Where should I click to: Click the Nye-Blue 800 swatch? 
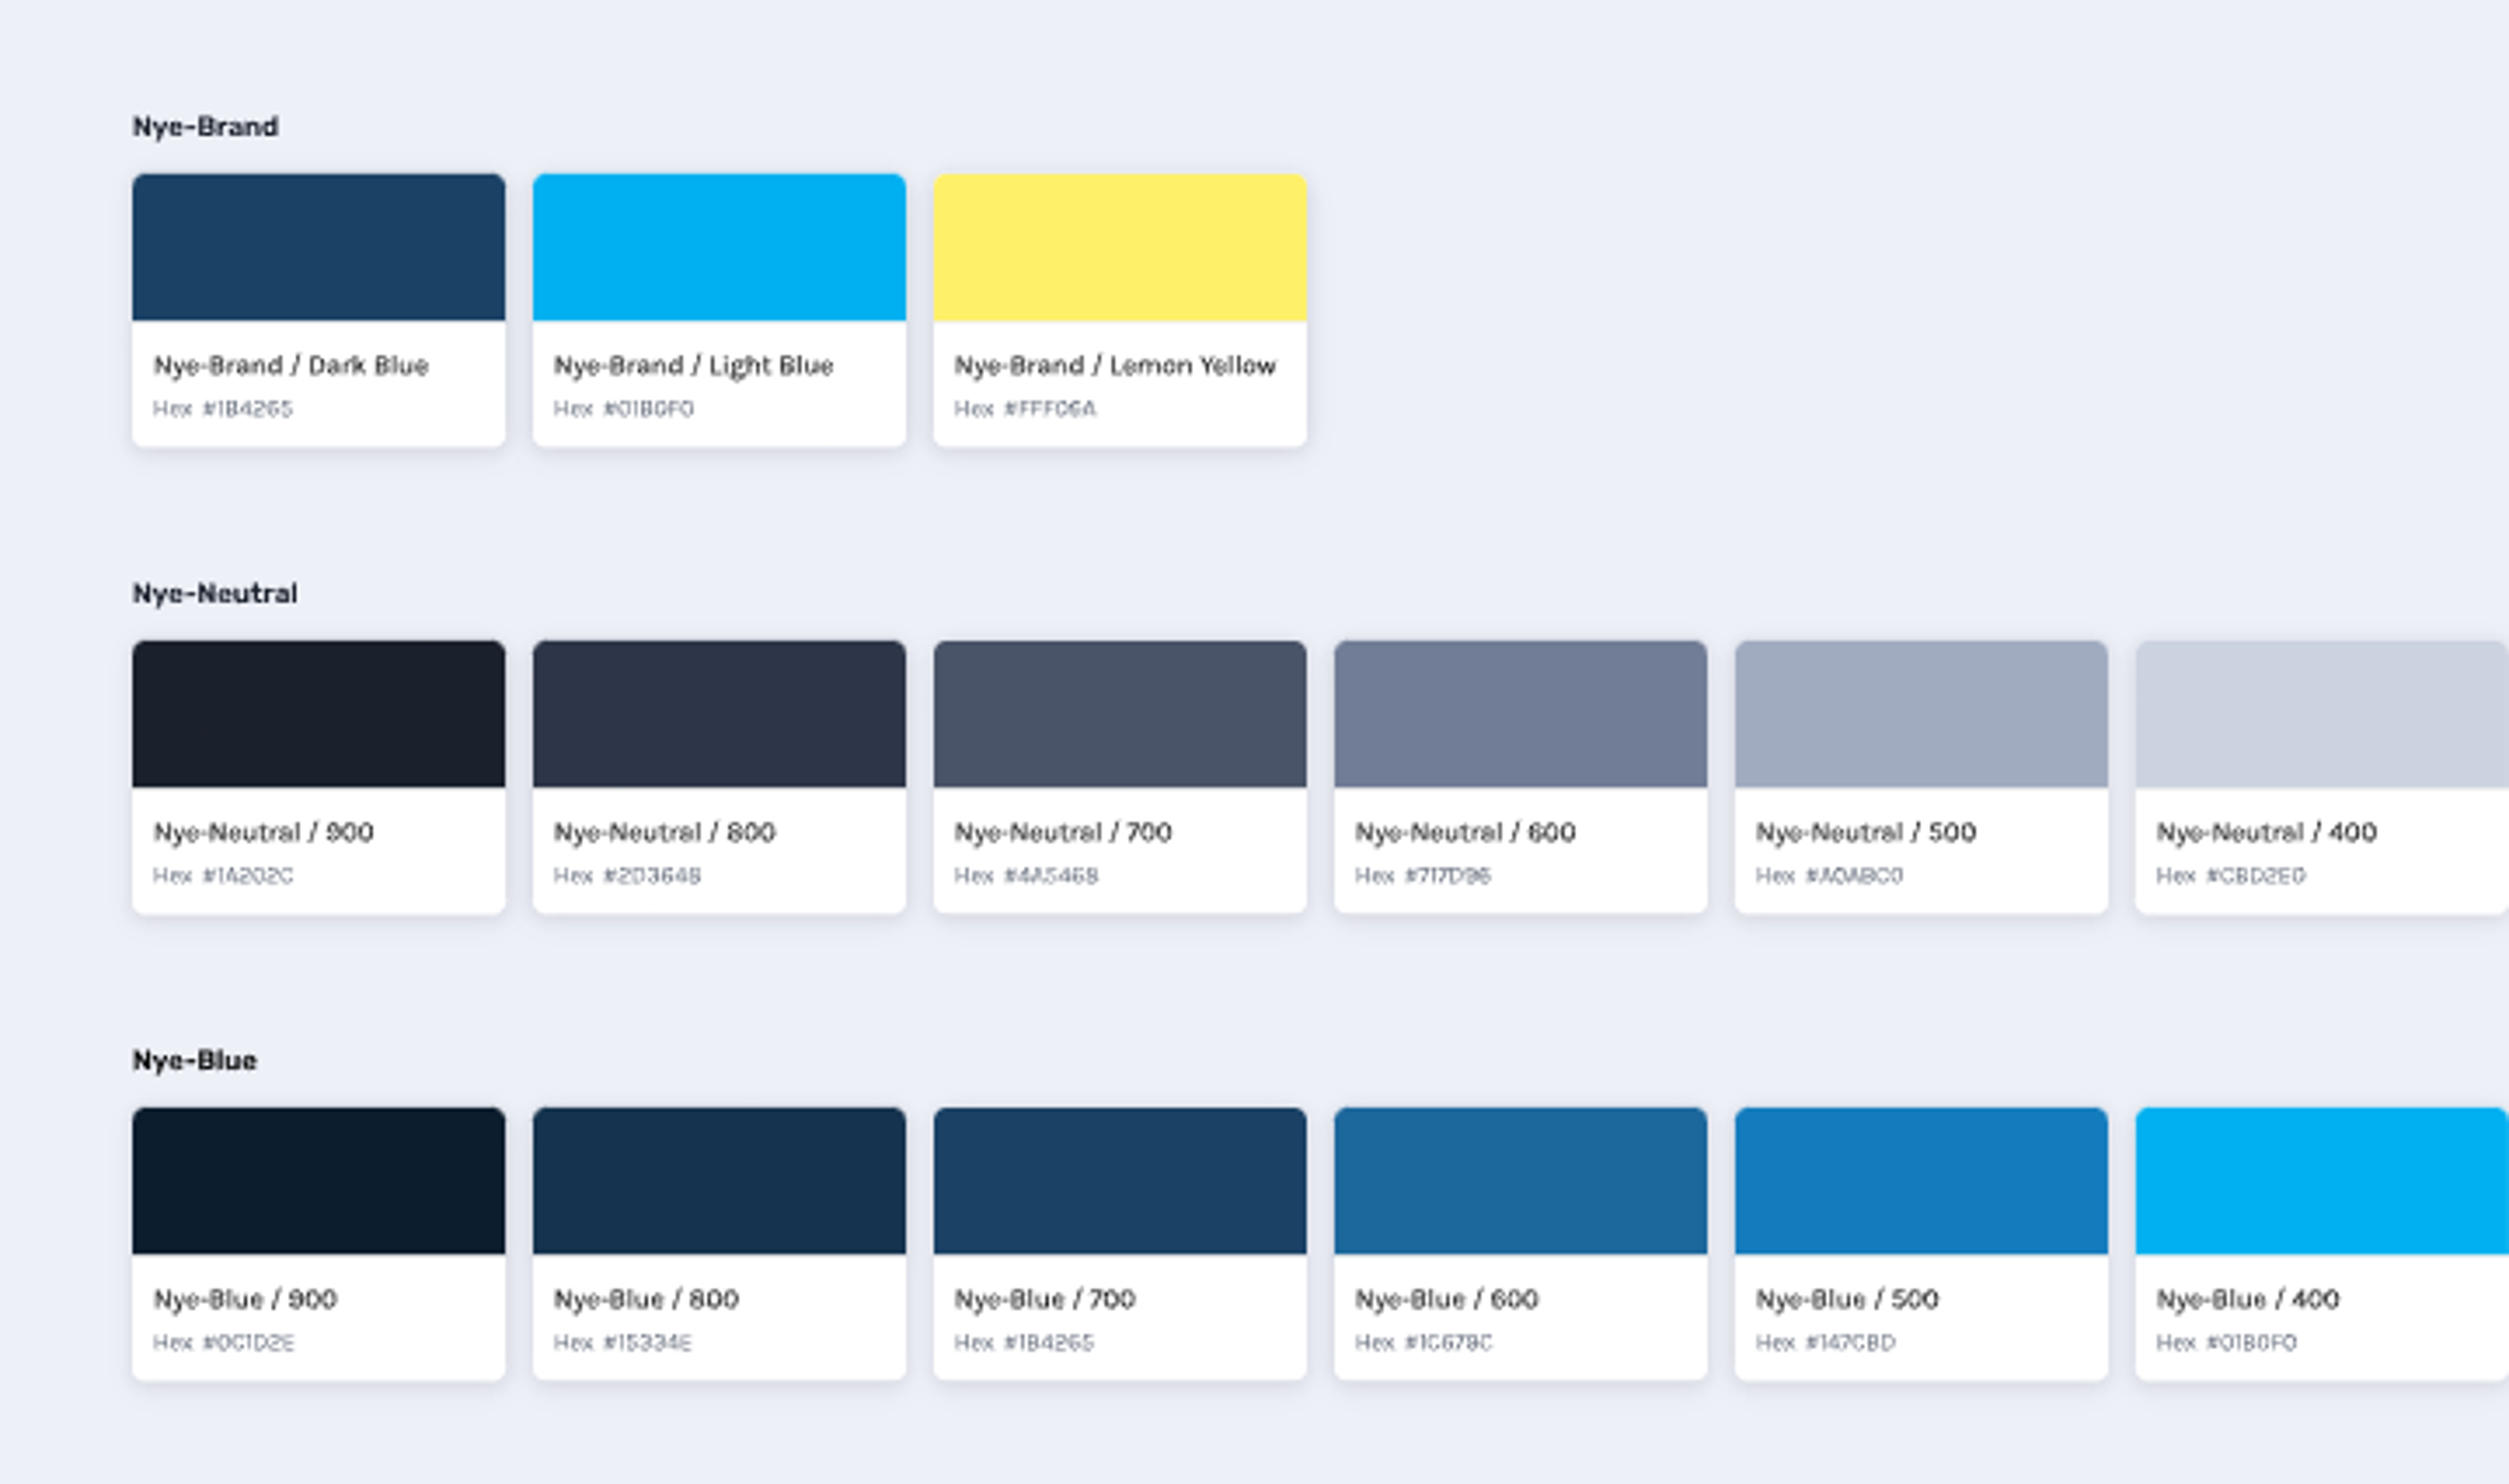pyautogui.click(x=719, y=1180)
